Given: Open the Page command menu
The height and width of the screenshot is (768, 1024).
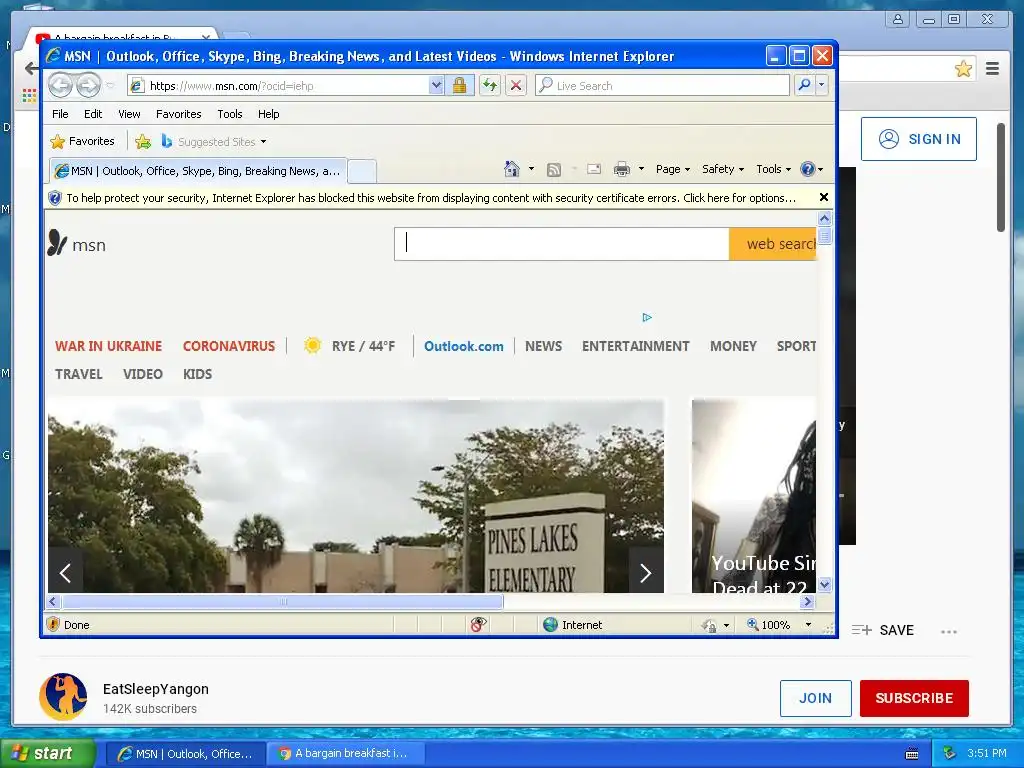Looking at the screenshot, I should point(673,169).
